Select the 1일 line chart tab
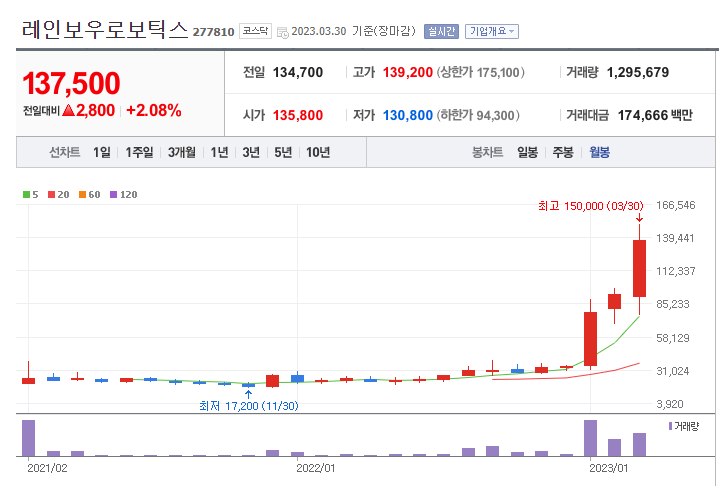This screenshot has width=719, height=486. pos(102,152)
